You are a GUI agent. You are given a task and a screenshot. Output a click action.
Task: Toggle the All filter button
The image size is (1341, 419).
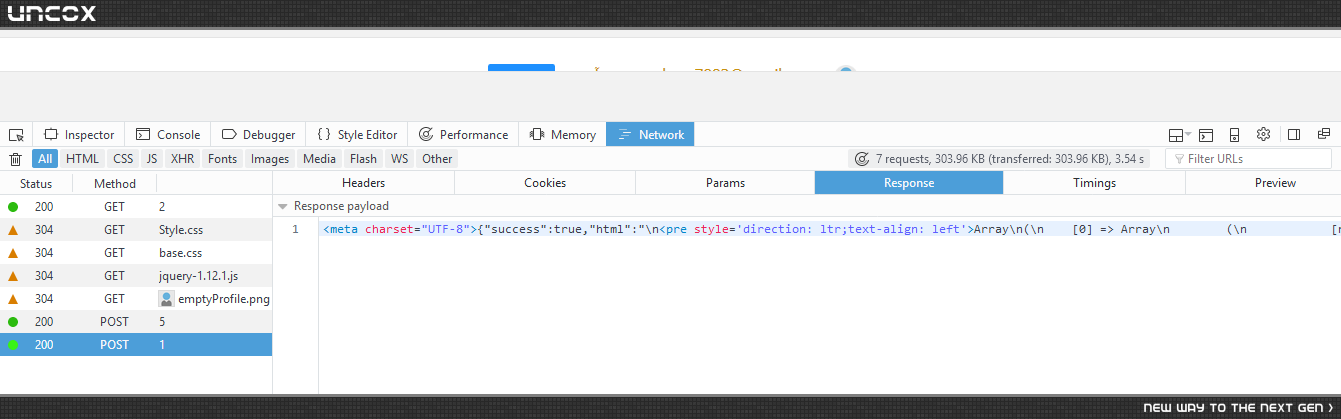coord(45,159)
